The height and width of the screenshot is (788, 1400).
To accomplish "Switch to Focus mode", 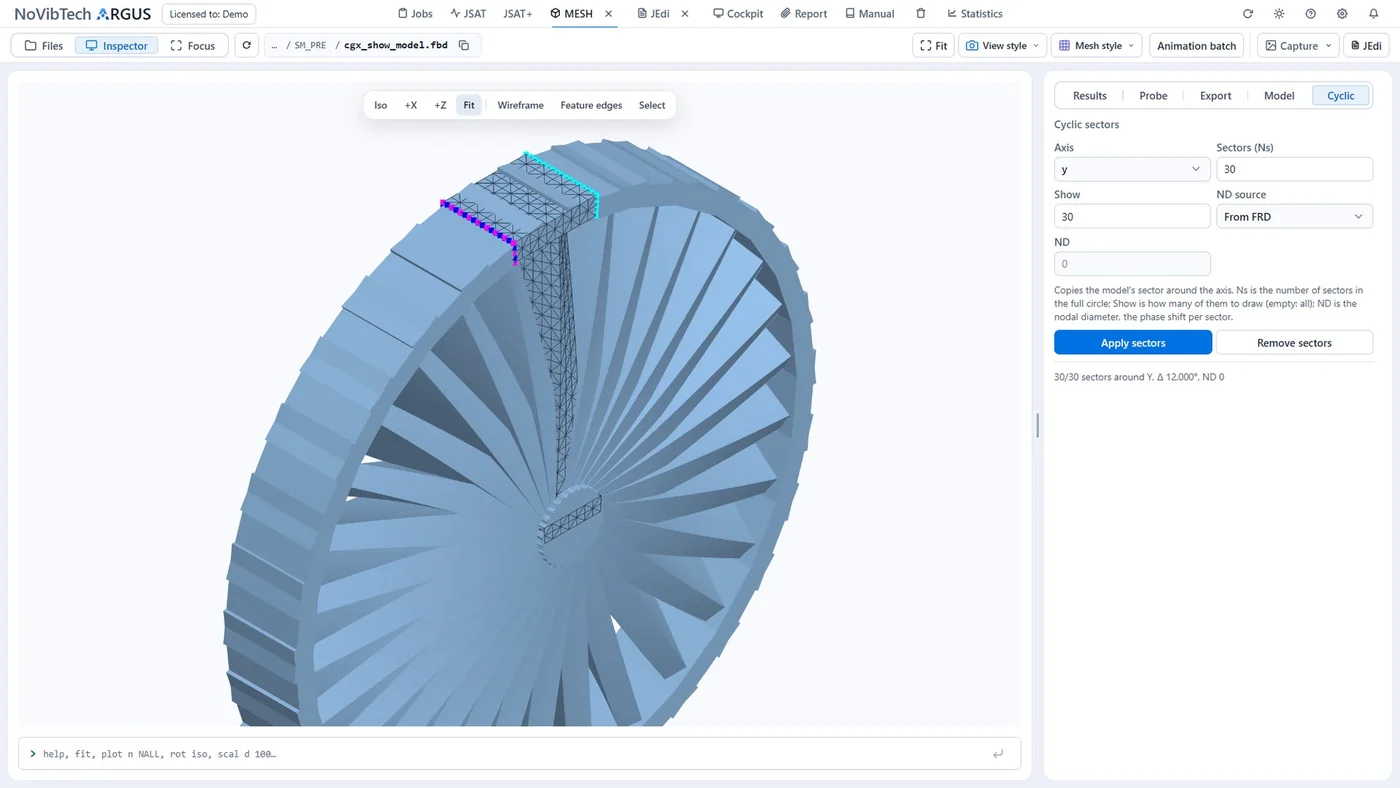I will click(x=193, y=46).
